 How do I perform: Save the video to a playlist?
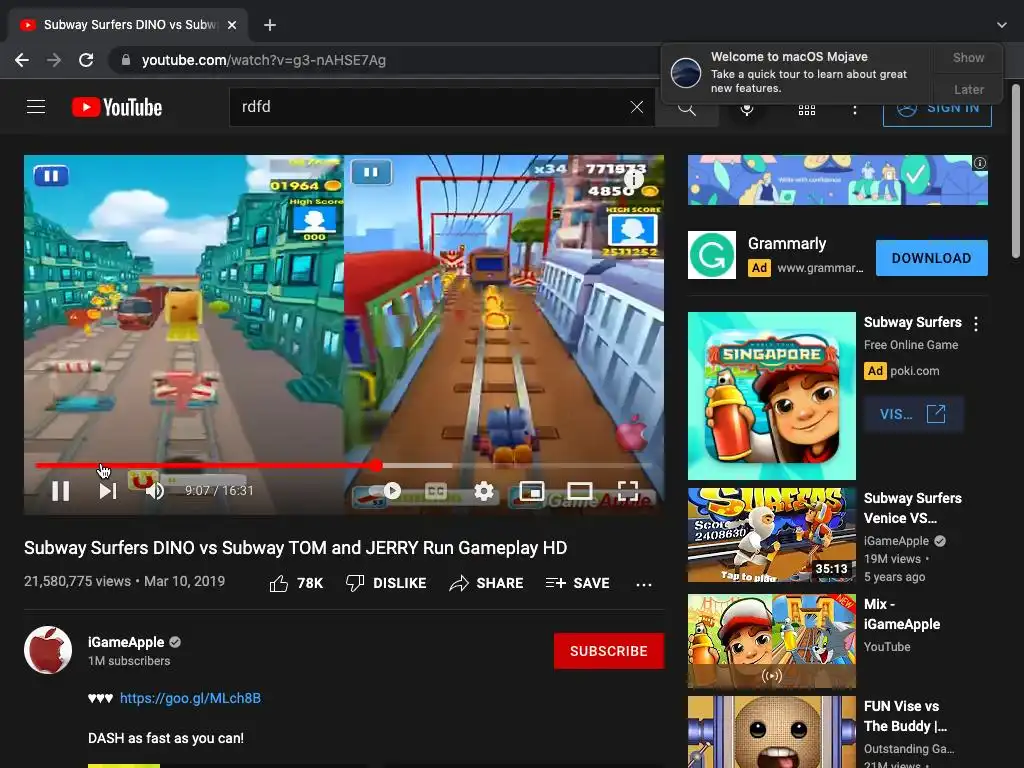[x=577, y=583]
